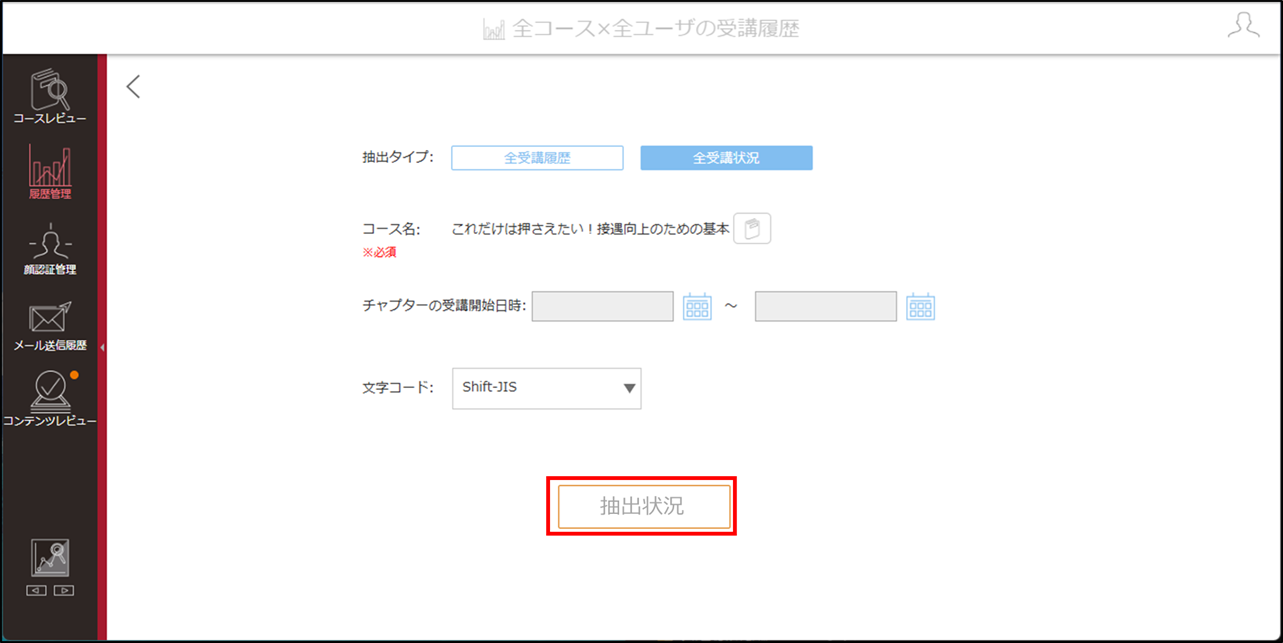Screen dimensions: 1283x643
Task: Click the 抽出タイプ label
Action: pyautogui.click(x=398, y=158)
